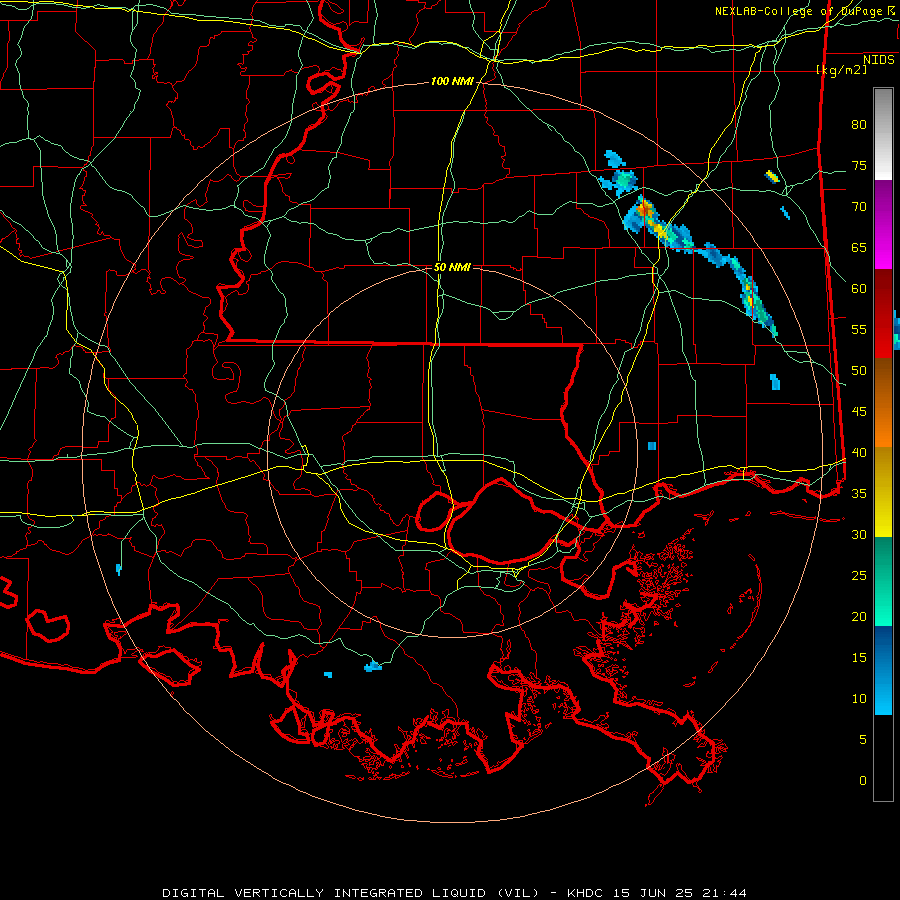Click the blue segment of color scale
900x900 pixels.
[x=883, y=670]
